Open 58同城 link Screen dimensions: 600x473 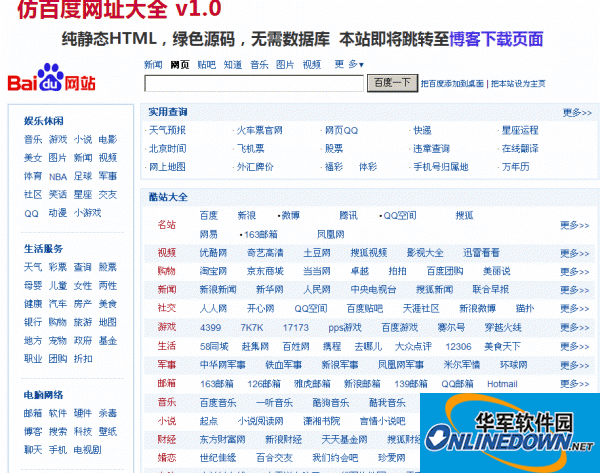coord(214,347)
